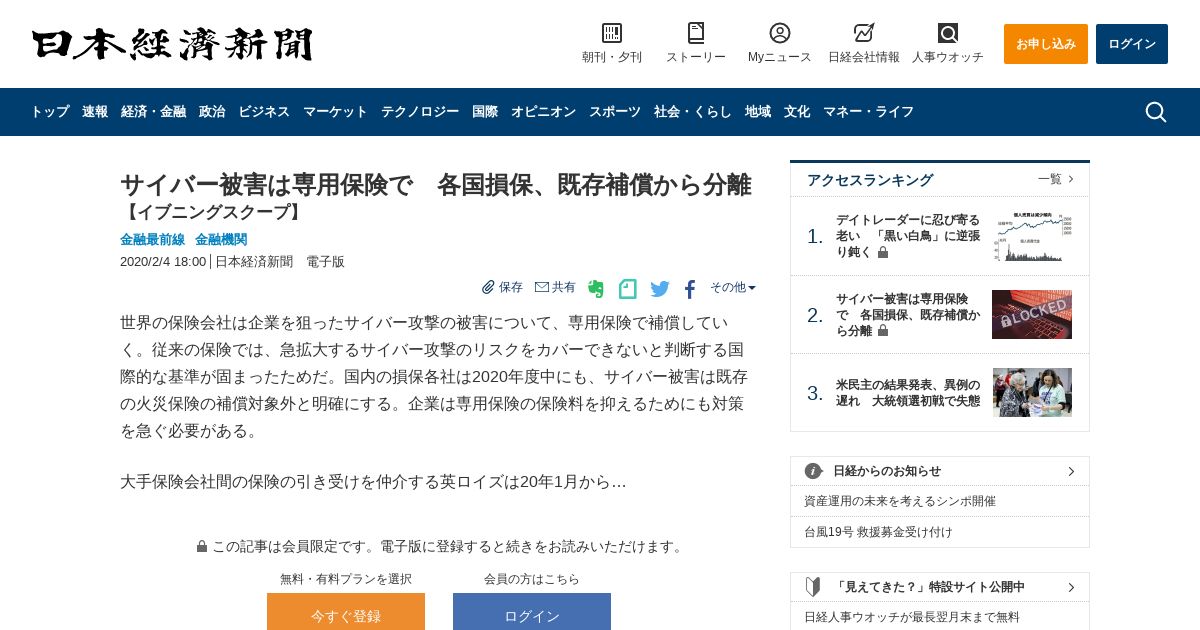This screenshot has width=1200, height=630.
Task: Click the info icon beside 日経からのお知らせ
Action: [814, 471]
